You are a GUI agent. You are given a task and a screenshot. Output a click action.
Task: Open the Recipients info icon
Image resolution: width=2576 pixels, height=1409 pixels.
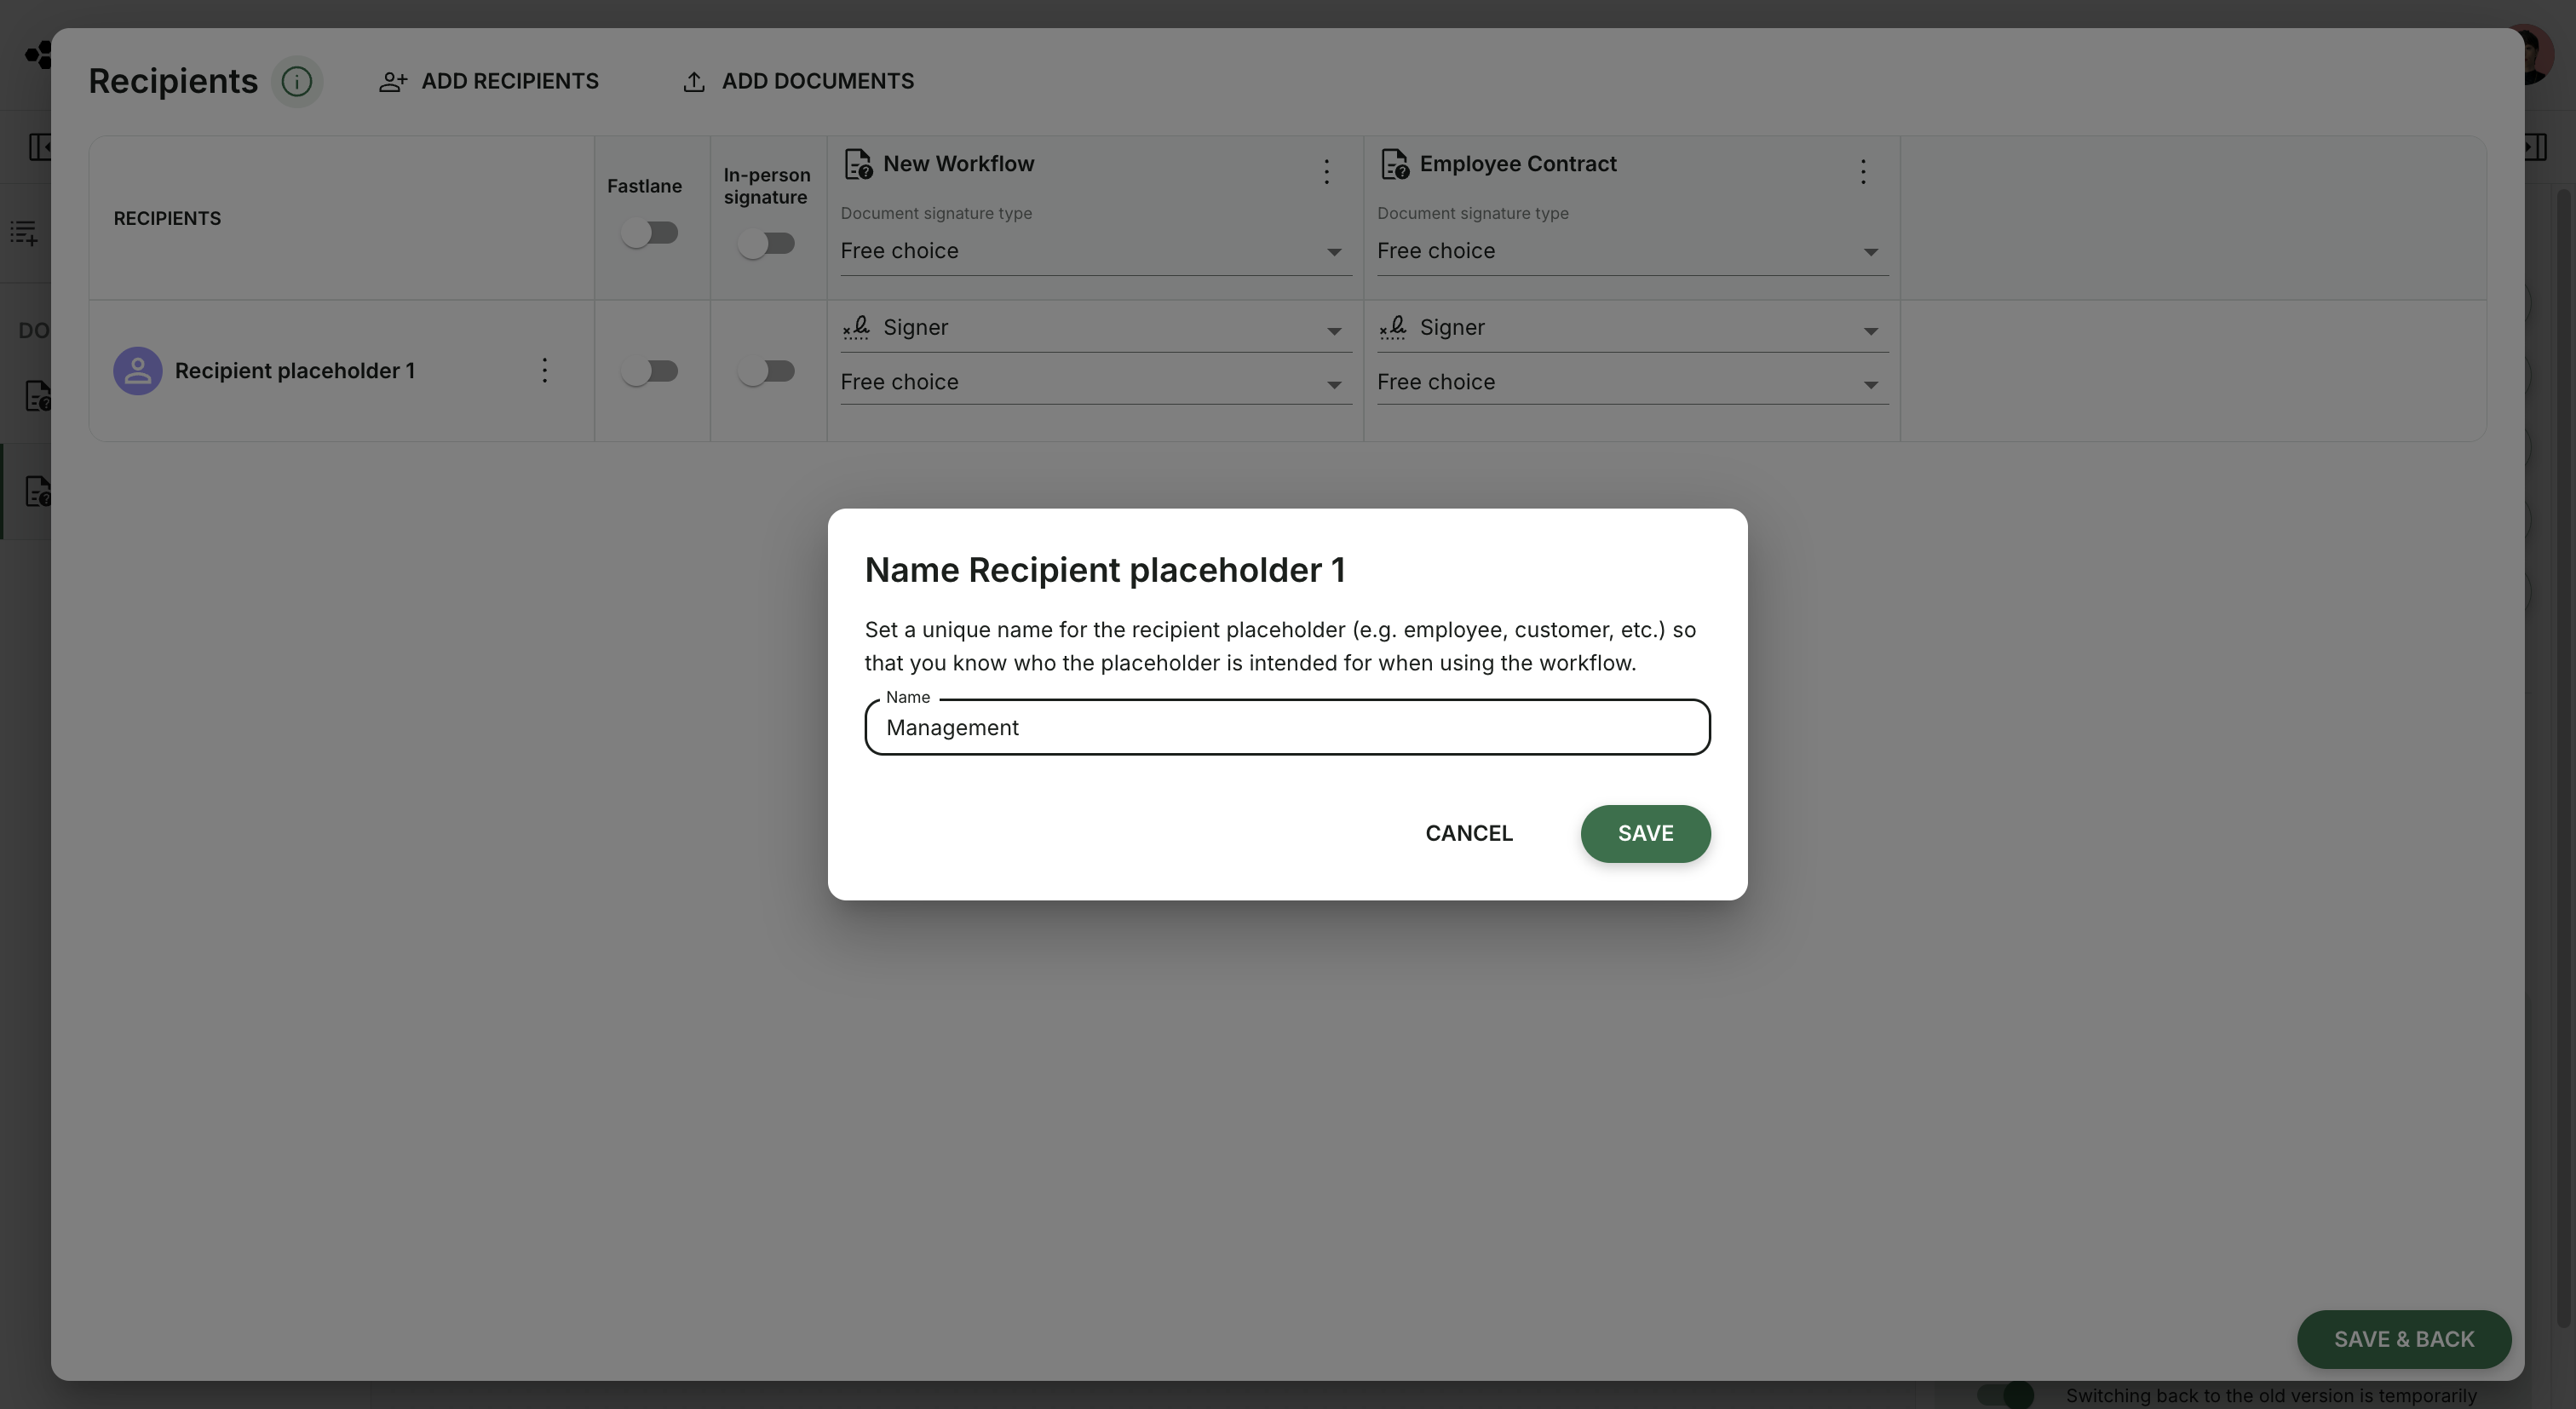(x=296, y=81)
